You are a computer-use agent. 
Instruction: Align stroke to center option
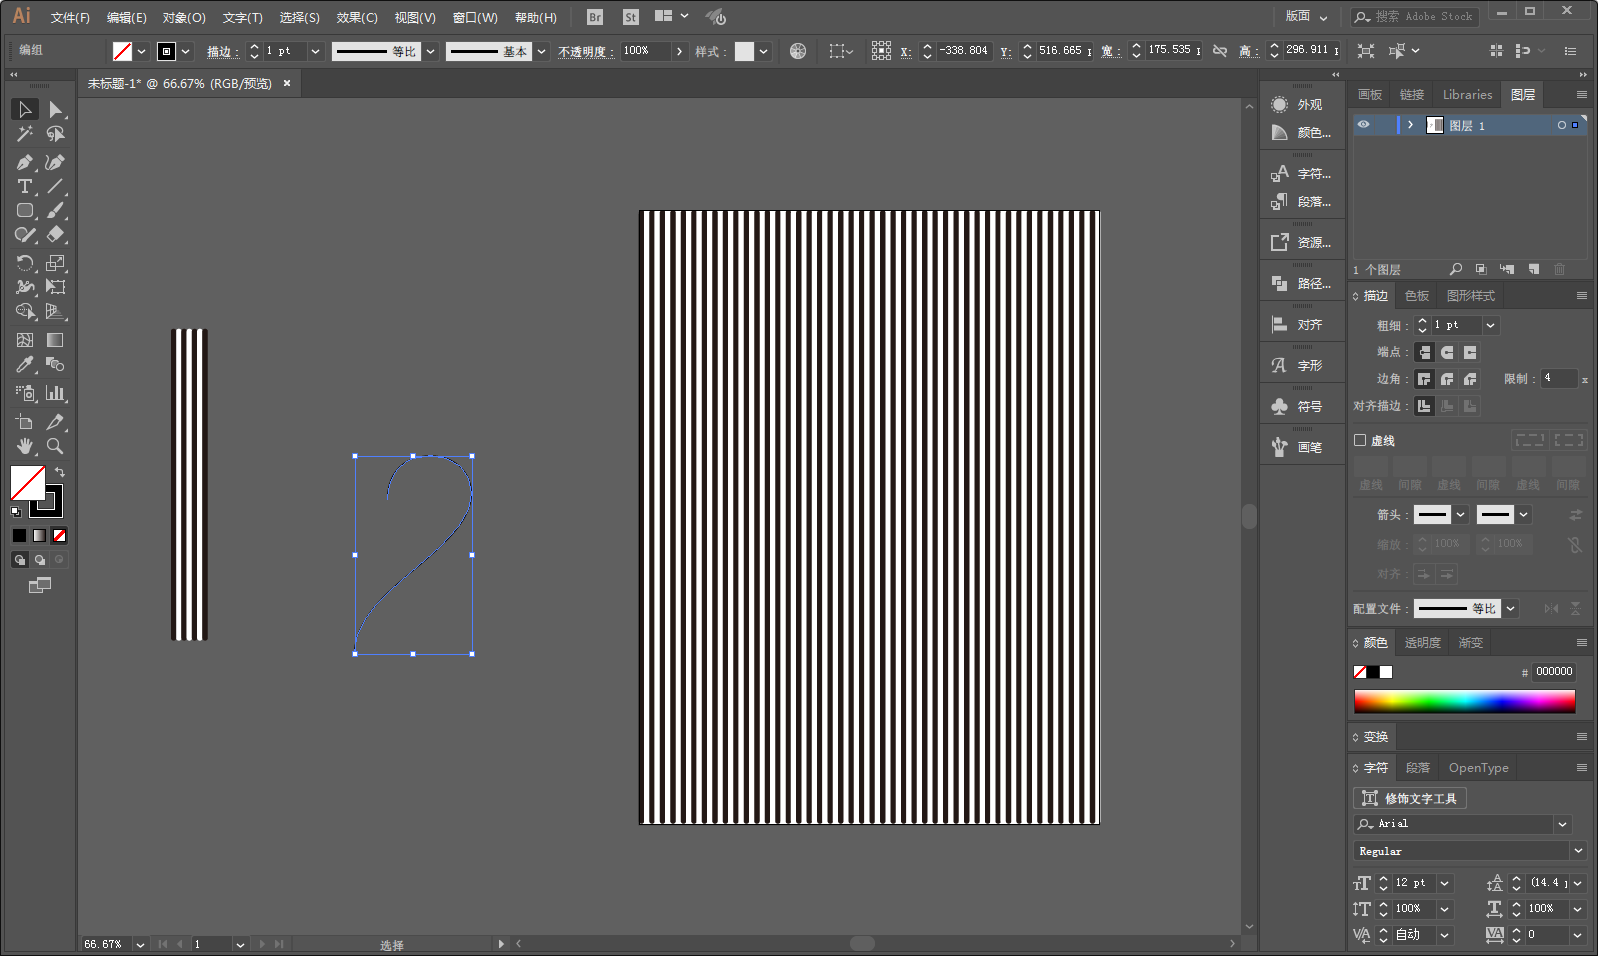coord(1424,406)
